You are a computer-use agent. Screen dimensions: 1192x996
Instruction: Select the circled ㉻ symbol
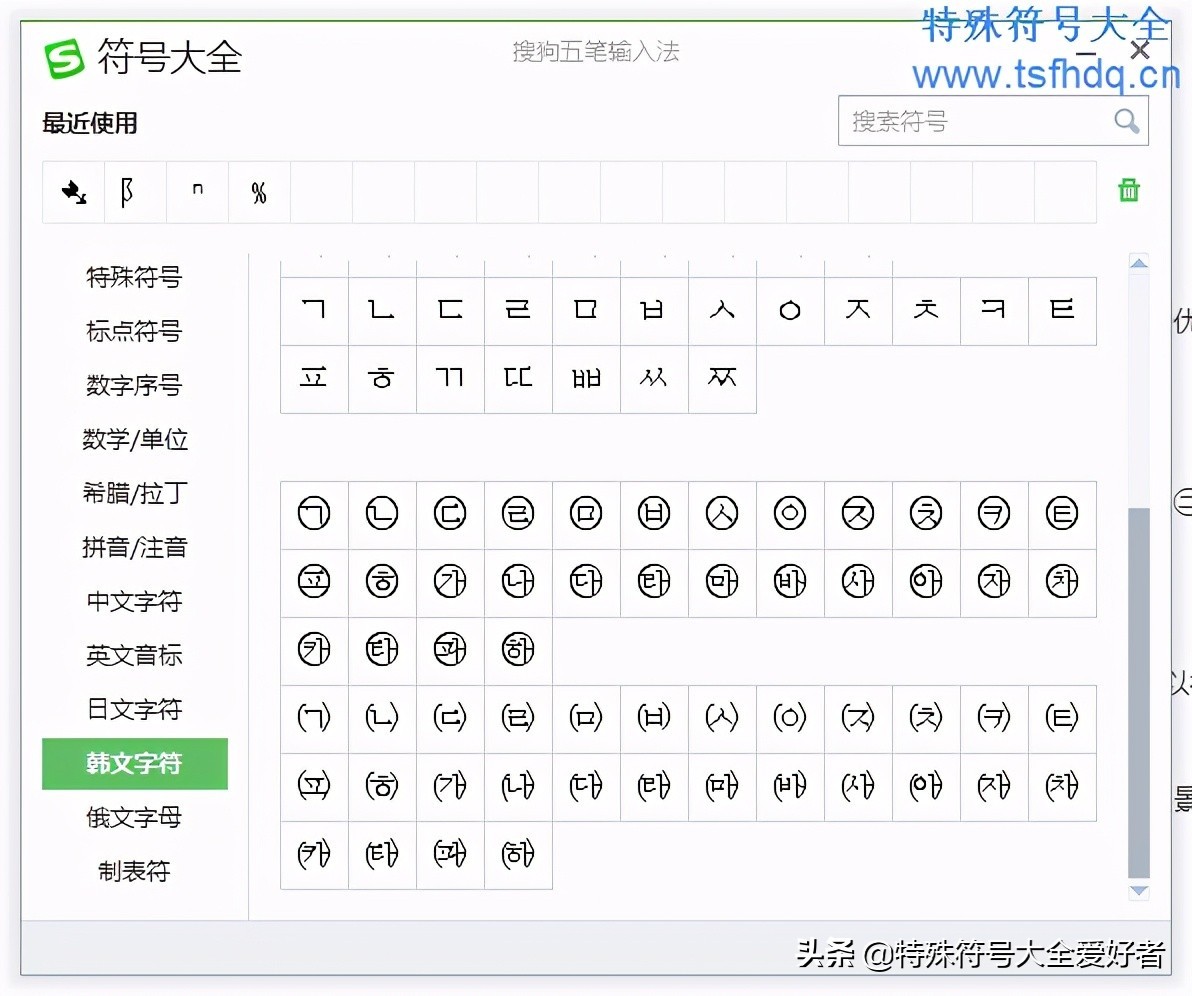pyautogui.click(x=518, y=650)
